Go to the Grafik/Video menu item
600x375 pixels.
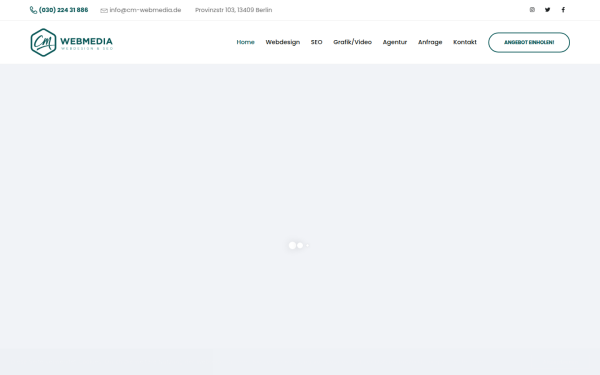tap(352, 42)
